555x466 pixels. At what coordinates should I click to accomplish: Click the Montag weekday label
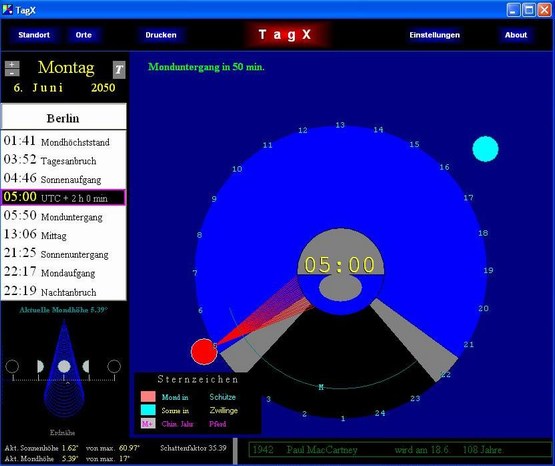[66, 67]
